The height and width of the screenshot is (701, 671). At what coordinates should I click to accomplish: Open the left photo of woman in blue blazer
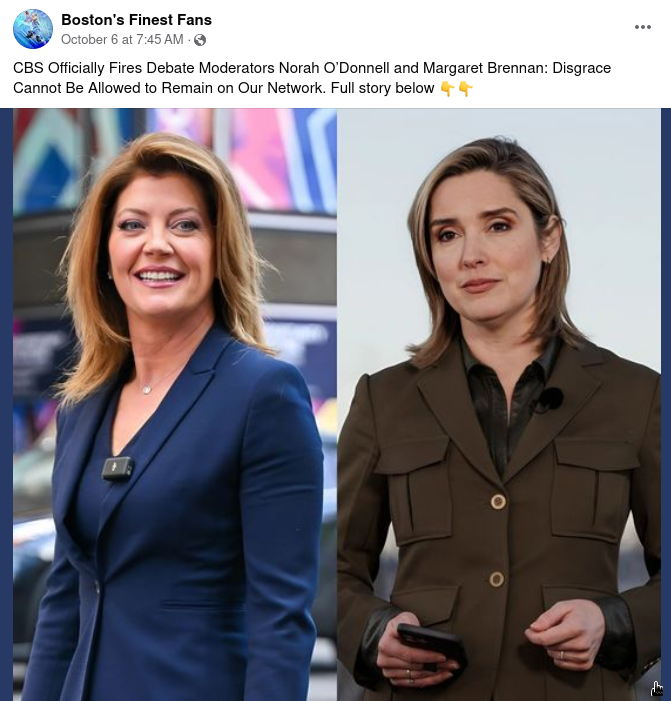click(x=175, y=405)
